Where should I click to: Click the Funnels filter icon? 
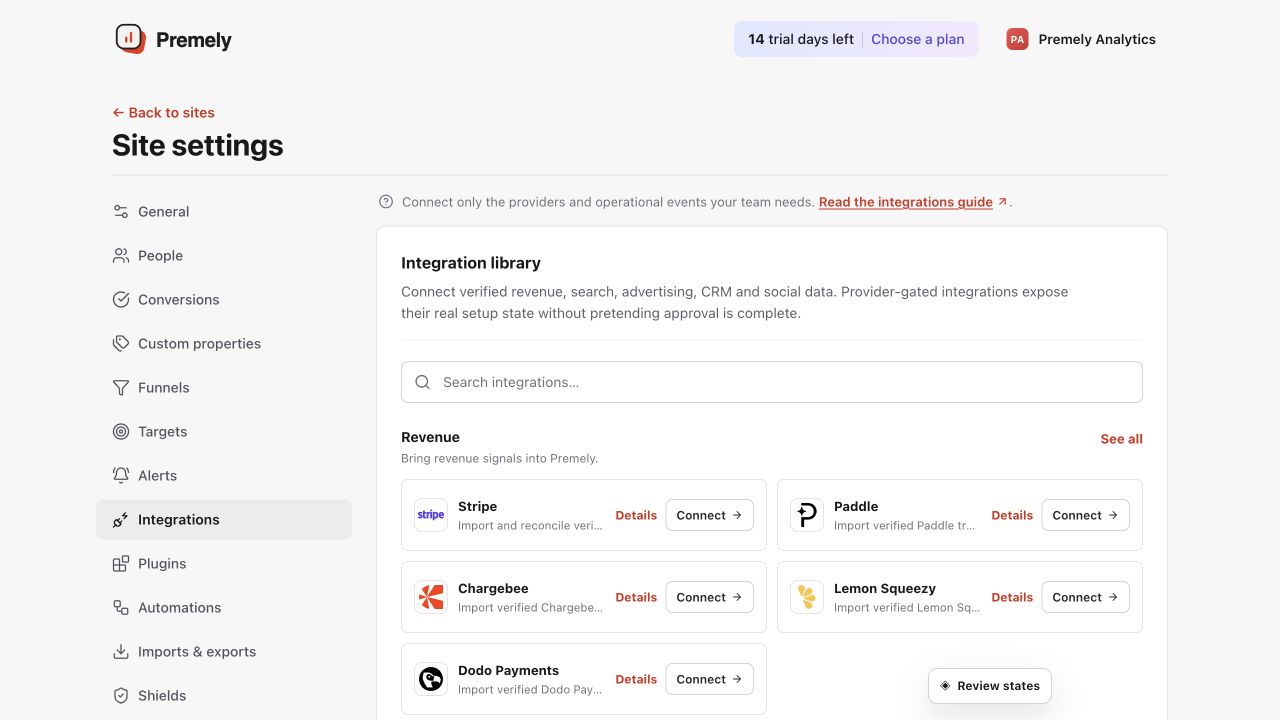(121, 388)
